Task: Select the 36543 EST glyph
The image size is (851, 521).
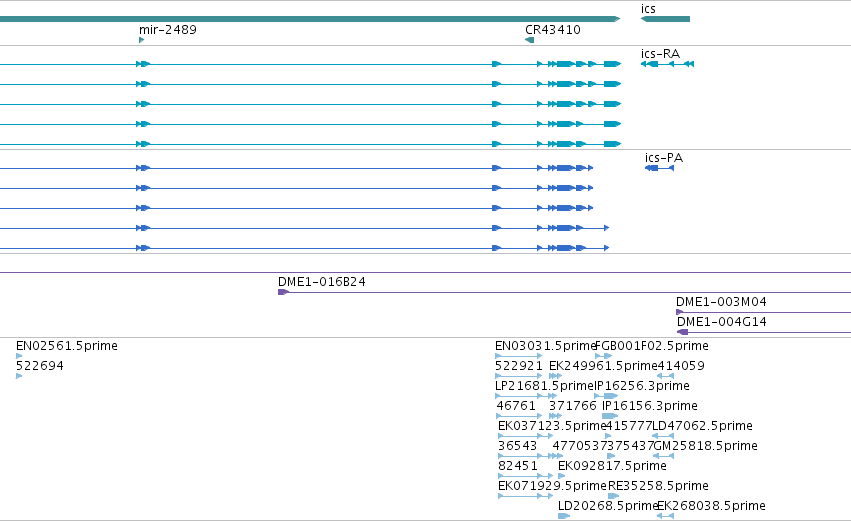Action: 530,456
